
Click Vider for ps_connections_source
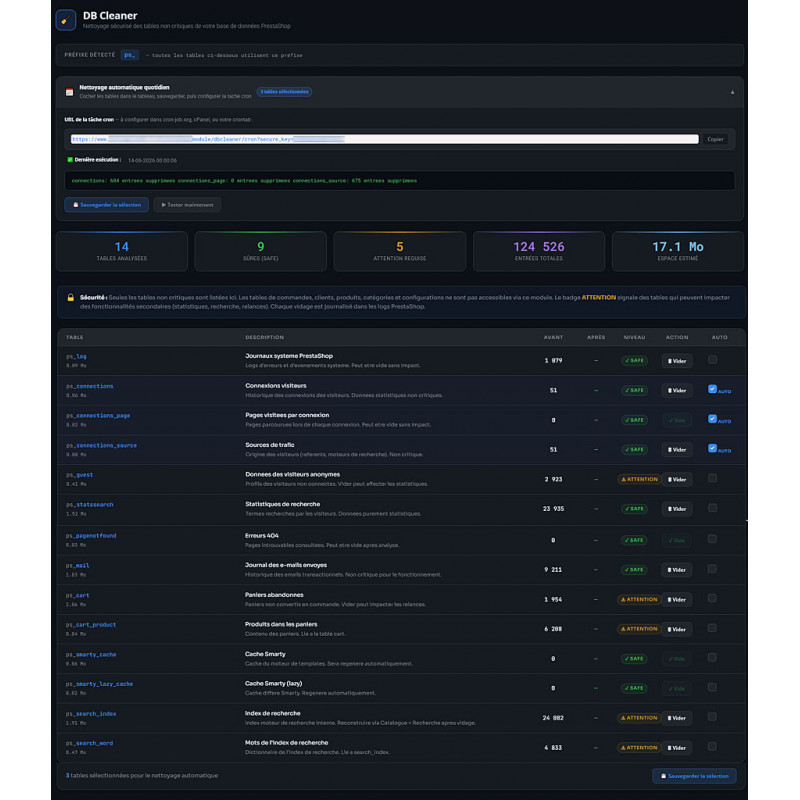click(677, 449)
